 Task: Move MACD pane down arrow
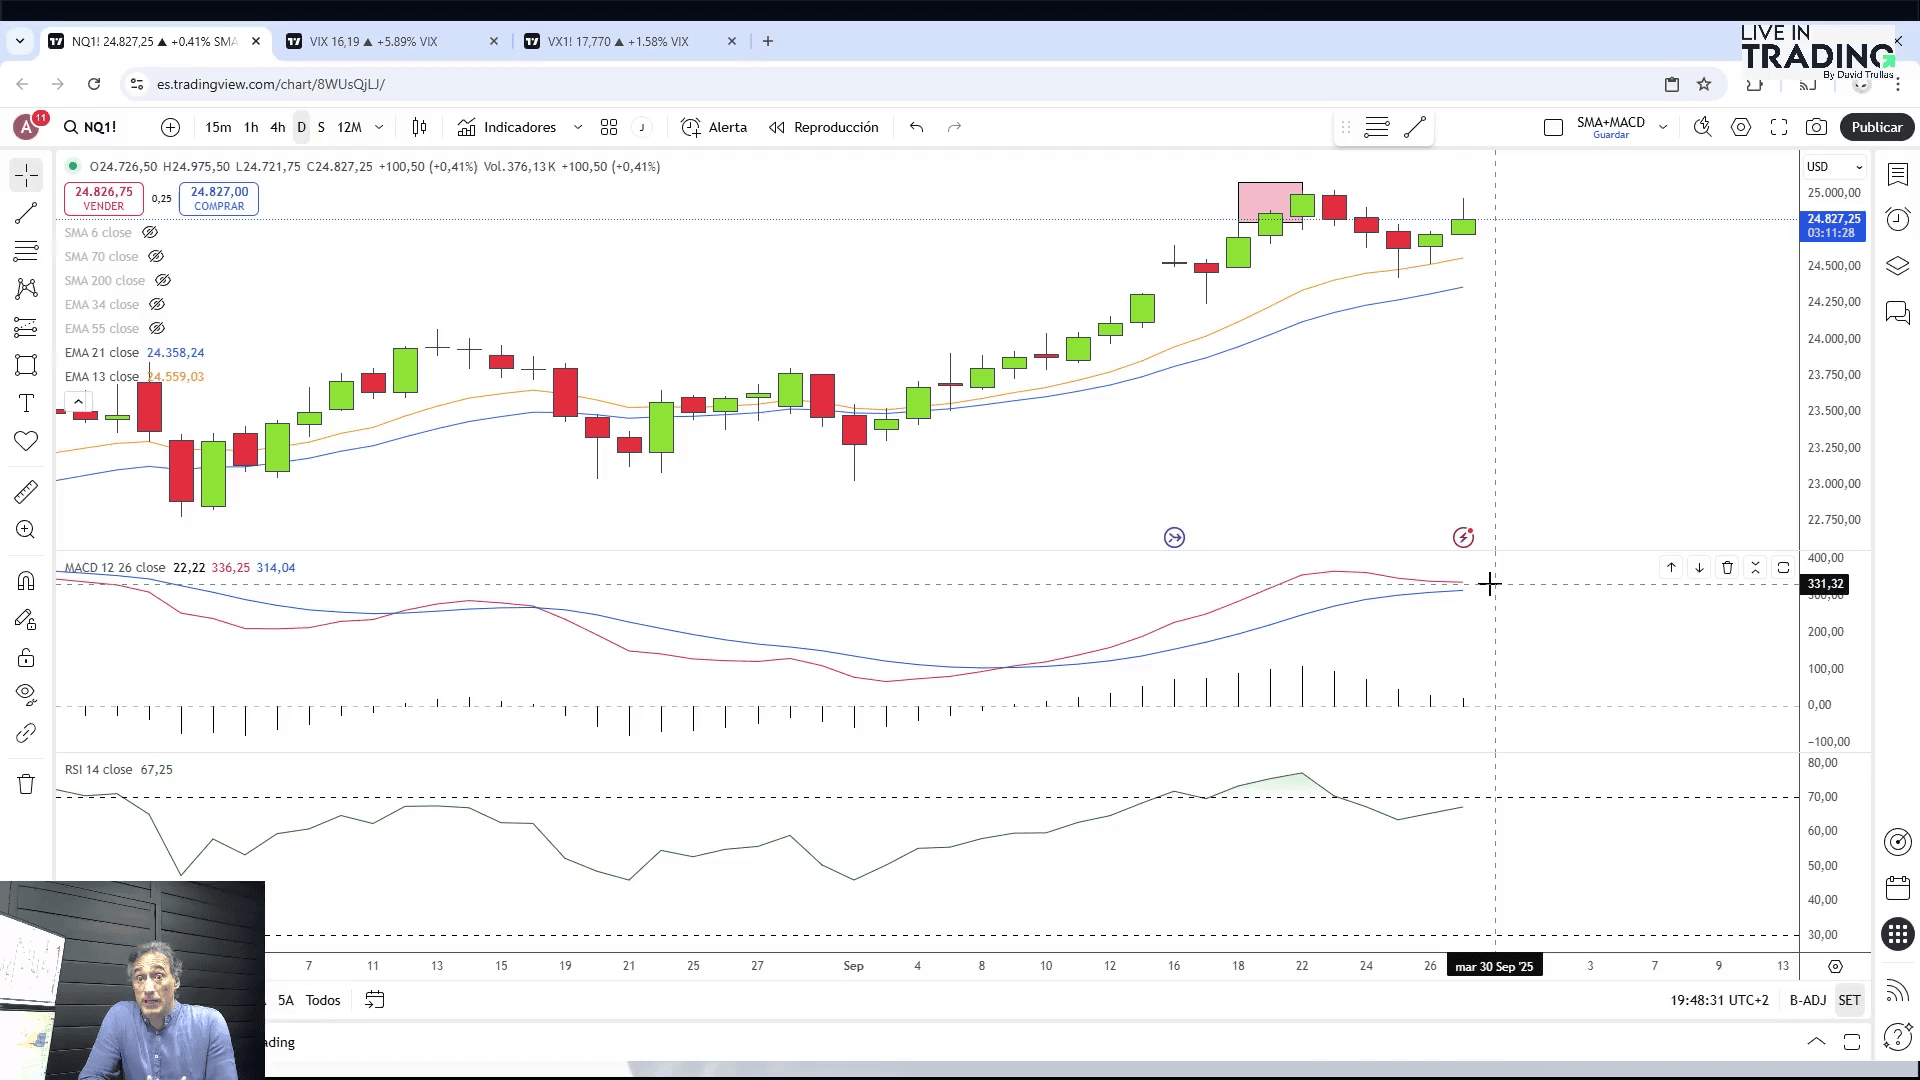[x=1699, y=567]
